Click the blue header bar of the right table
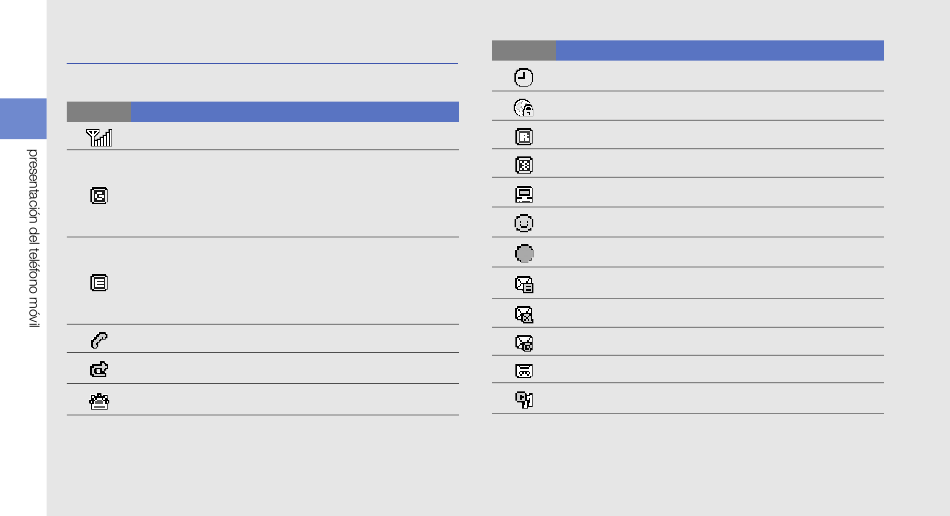950x516 pixels. click(720, 50)
